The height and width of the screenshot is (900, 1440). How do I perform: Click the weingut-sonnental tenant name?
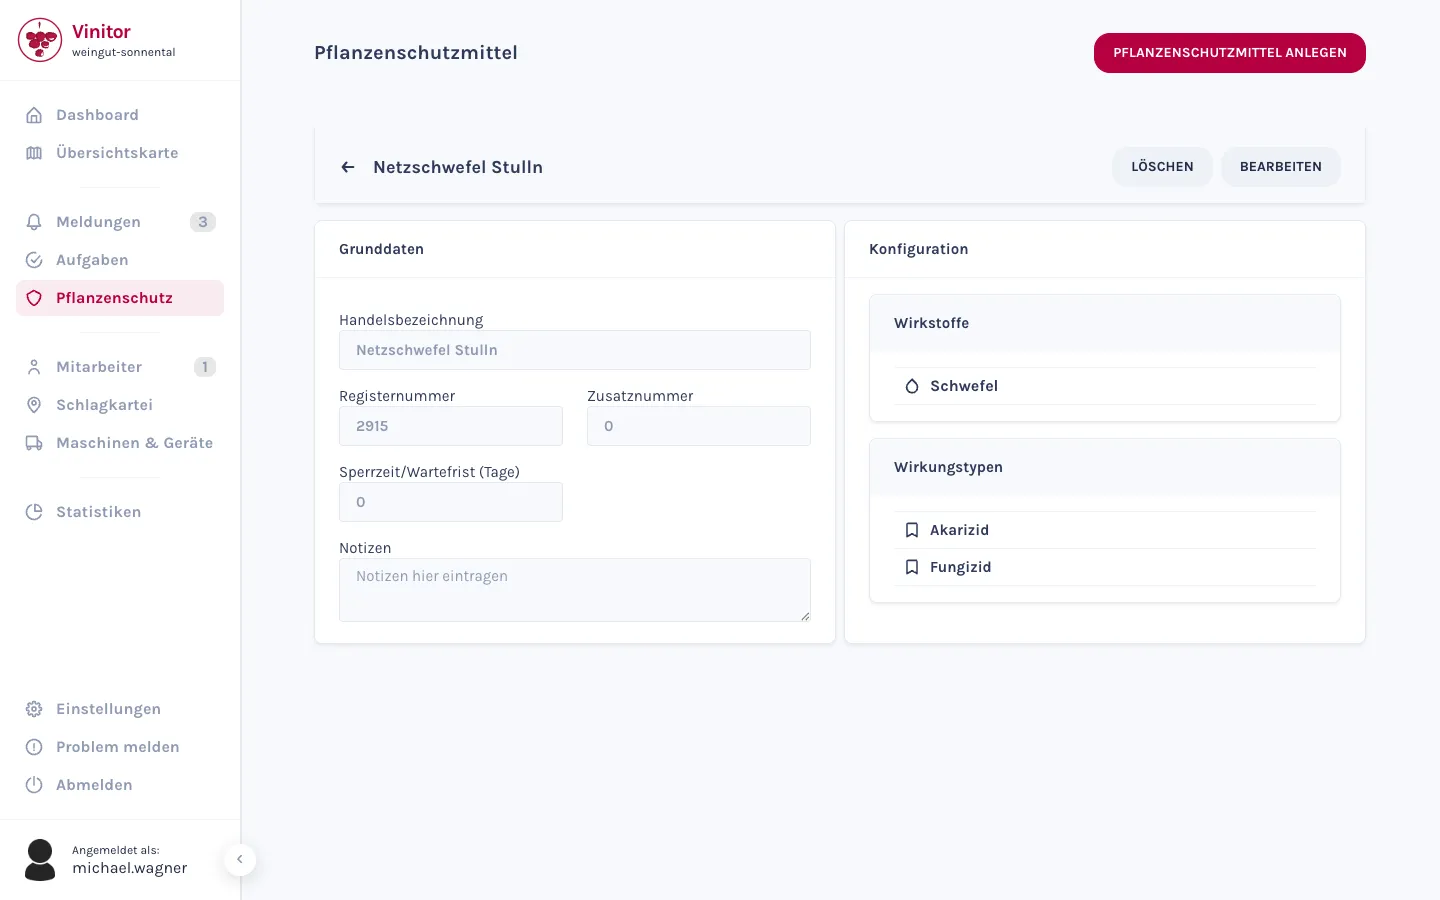(124, 53)
